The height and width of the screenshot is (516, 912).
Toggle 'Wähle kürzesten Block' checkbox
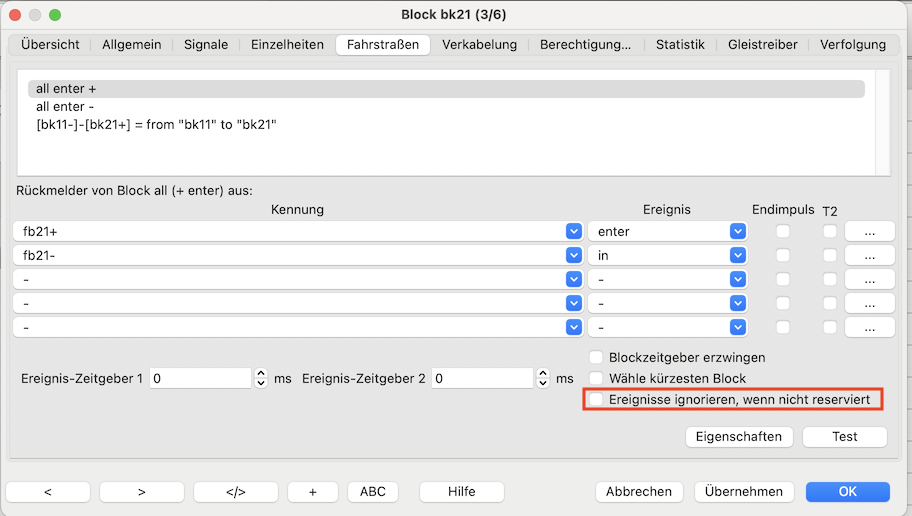pos(596,378)
